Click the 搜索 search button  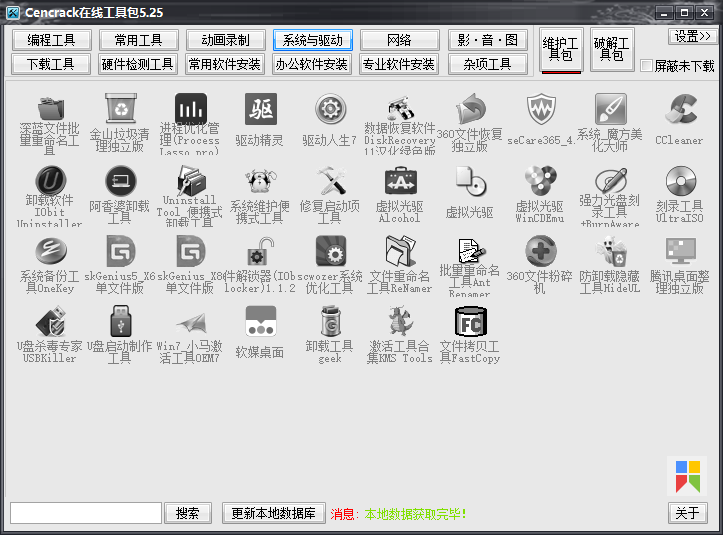pyautogui.click(x=188, y=513)
